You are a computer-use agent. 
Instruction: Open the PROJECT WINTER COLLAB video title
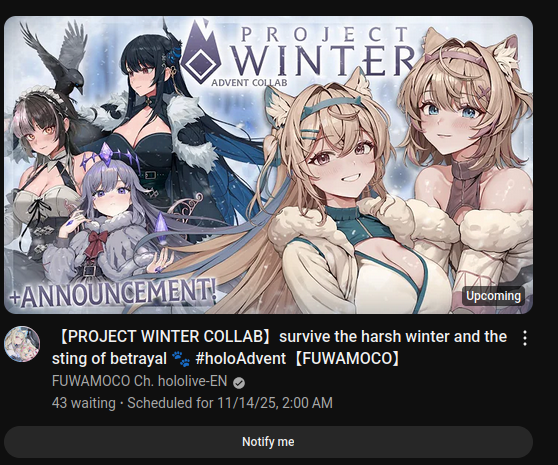coord(279,347)
